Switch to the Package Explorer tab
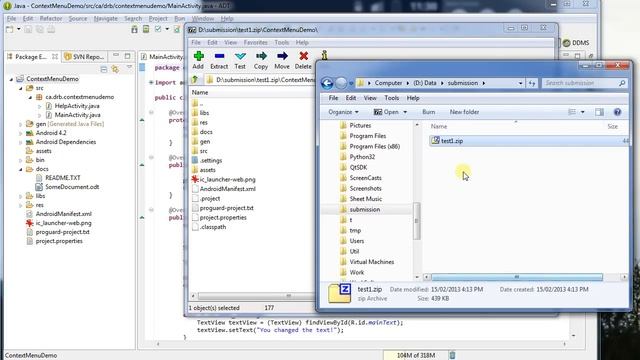 tap(32, 57)
